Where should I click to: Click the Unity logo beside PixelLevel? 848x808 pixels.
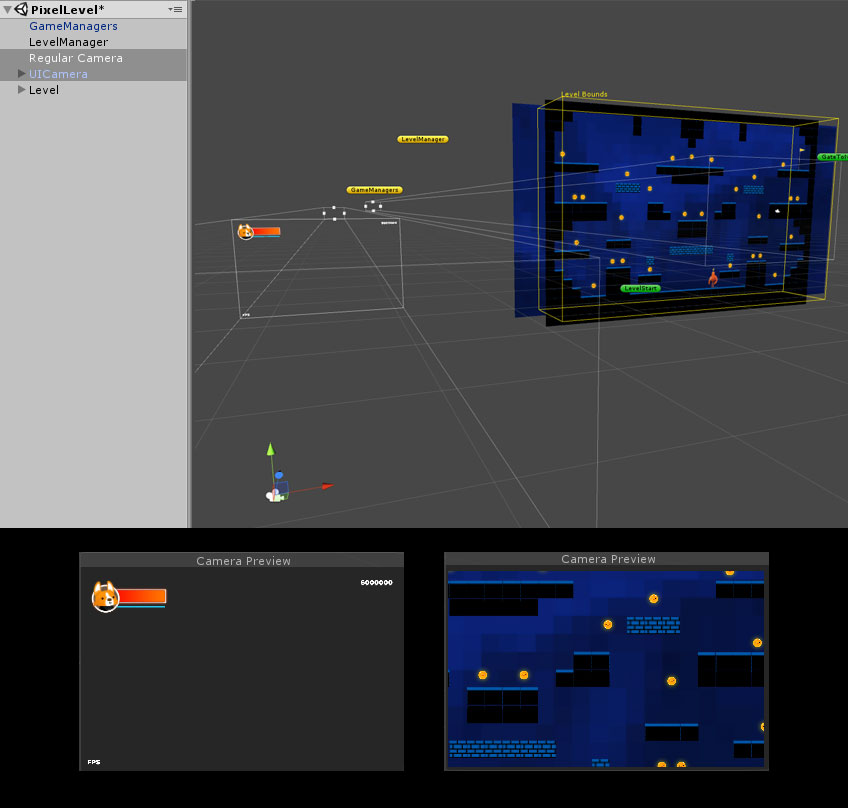pyautogui.click(x=21, y=9)
